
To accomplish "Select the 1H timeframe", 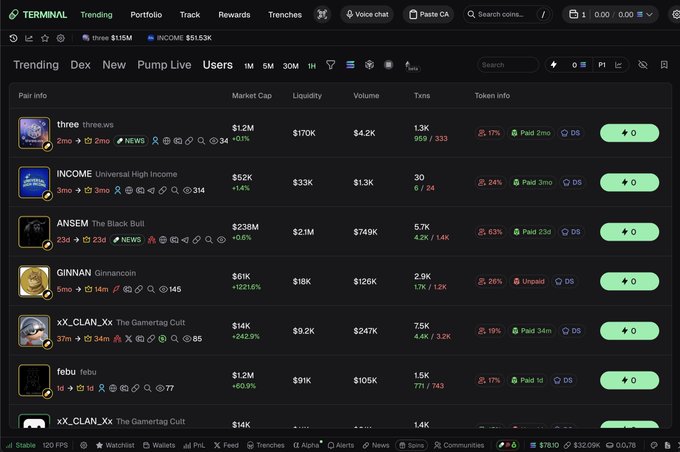I will (312, 66).
